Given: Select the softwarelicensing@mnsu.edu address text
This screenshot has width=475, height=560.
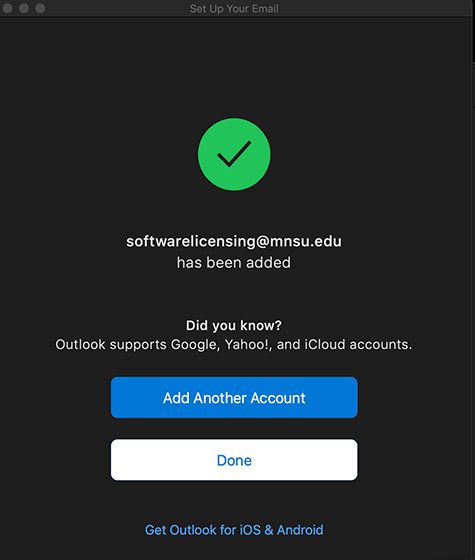Looking at the screenshot, I should tap(234, 241).
